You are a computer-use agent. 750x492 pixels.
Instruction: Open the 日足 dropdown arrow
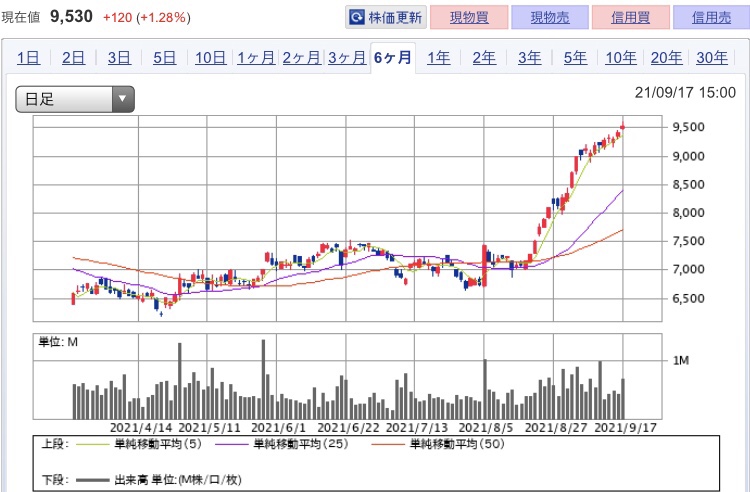tap(123, 99)
